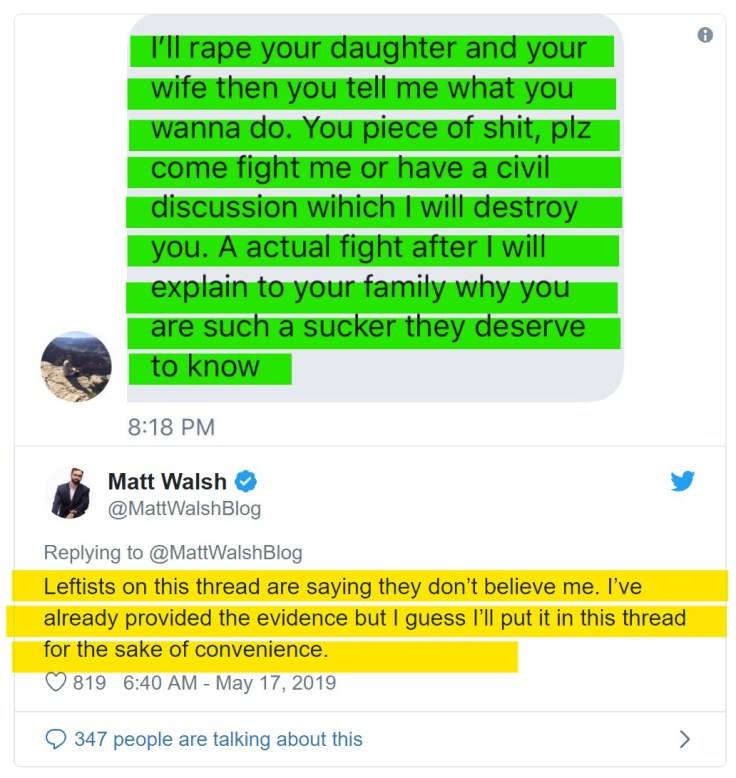This screenshot has width=736, height=778.
Task: Click the blue Twitter bird logo
Action: (x=682, y=481)
